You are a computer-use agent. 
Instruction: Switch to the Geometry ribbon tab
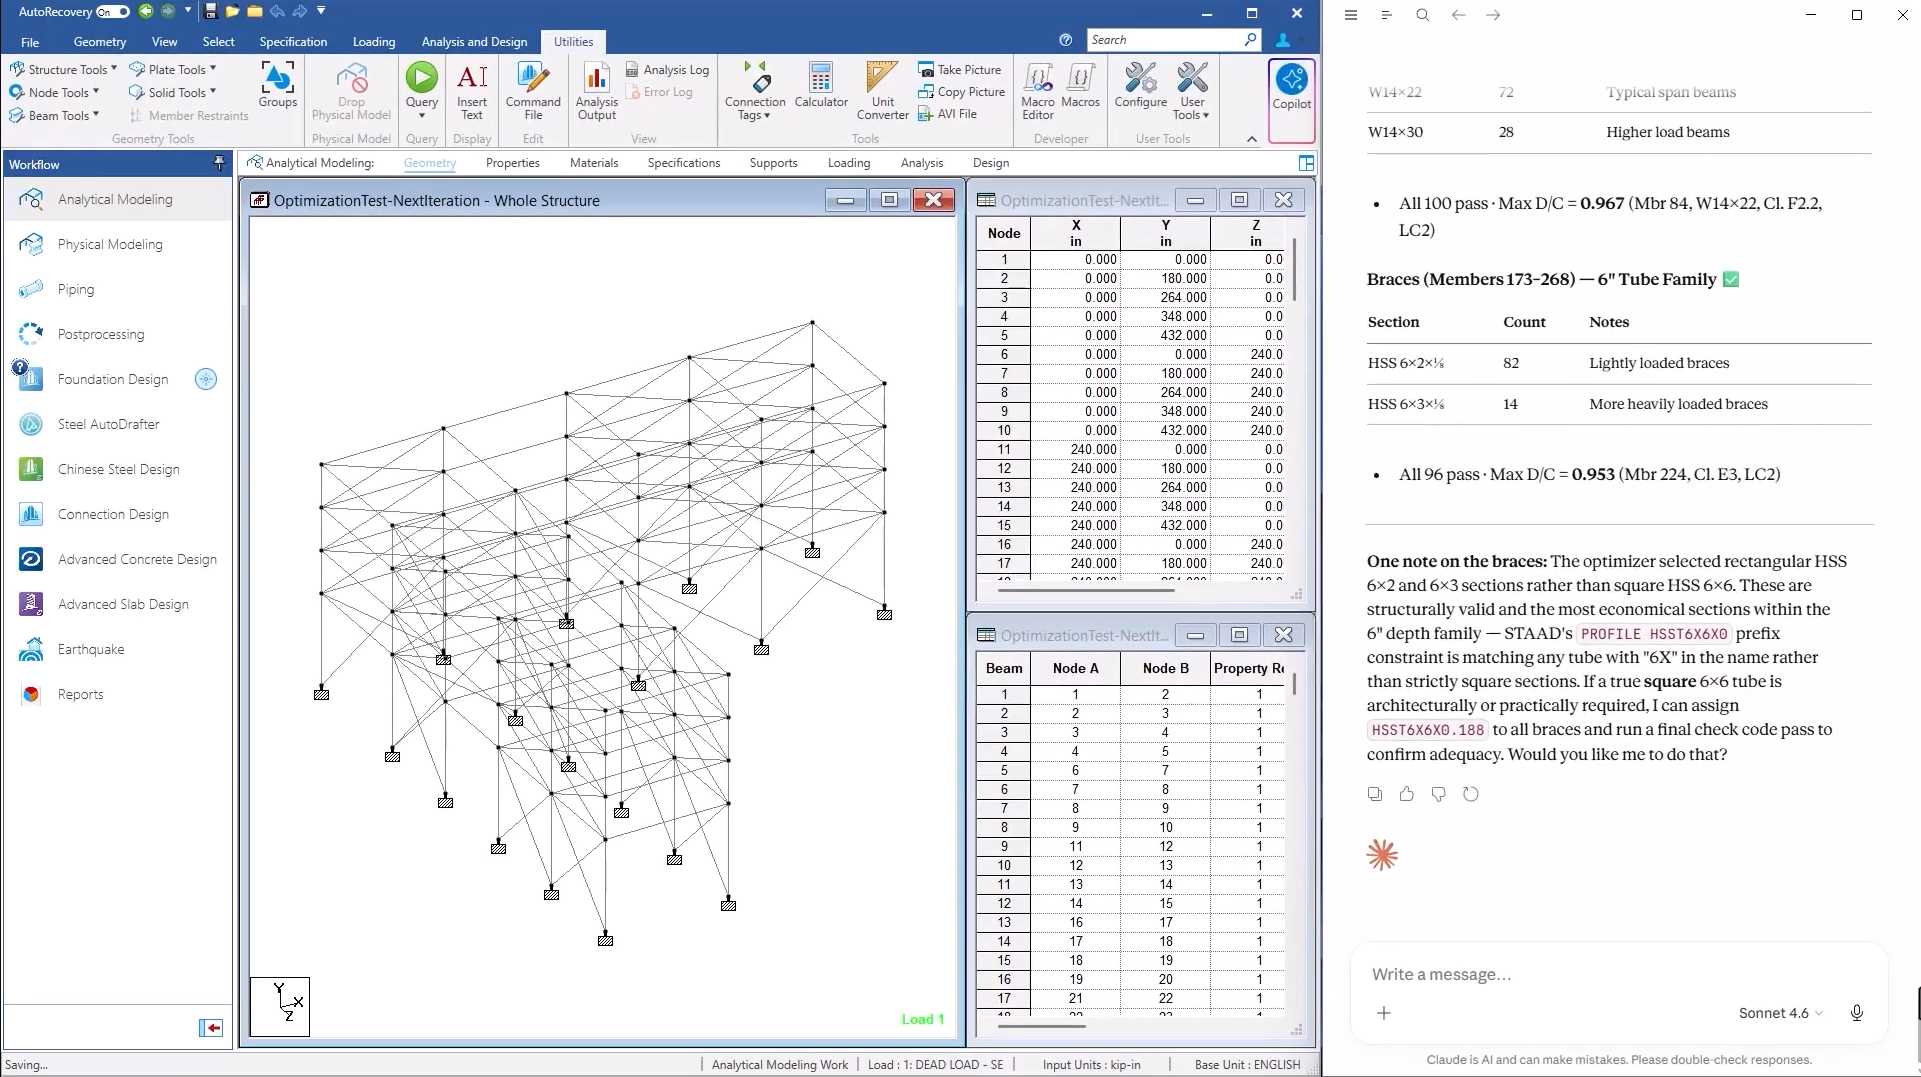click(100, 42)
